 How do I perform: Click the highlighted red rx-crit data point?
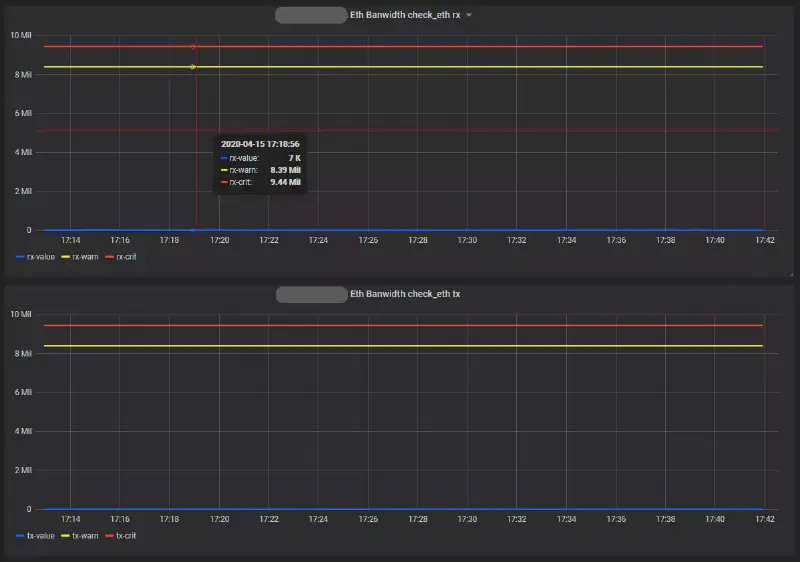tap(193, 46)
